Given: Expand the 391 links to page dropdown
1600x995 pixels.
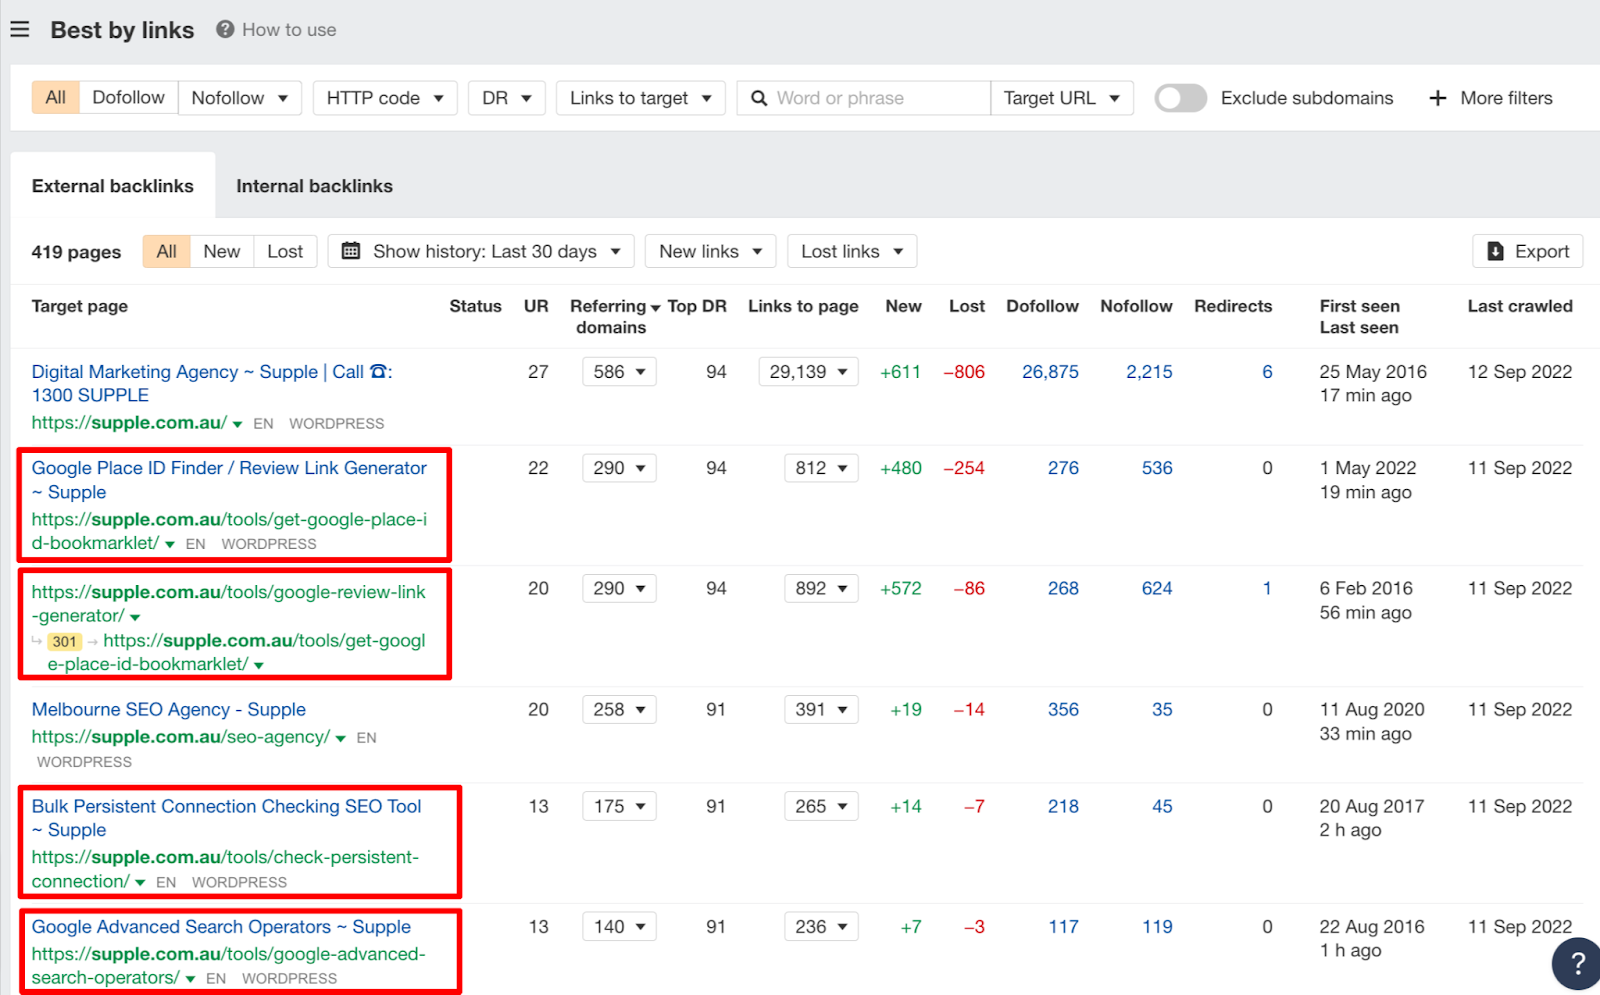Looking at the screenshot, I should click(x=821, y=710).
